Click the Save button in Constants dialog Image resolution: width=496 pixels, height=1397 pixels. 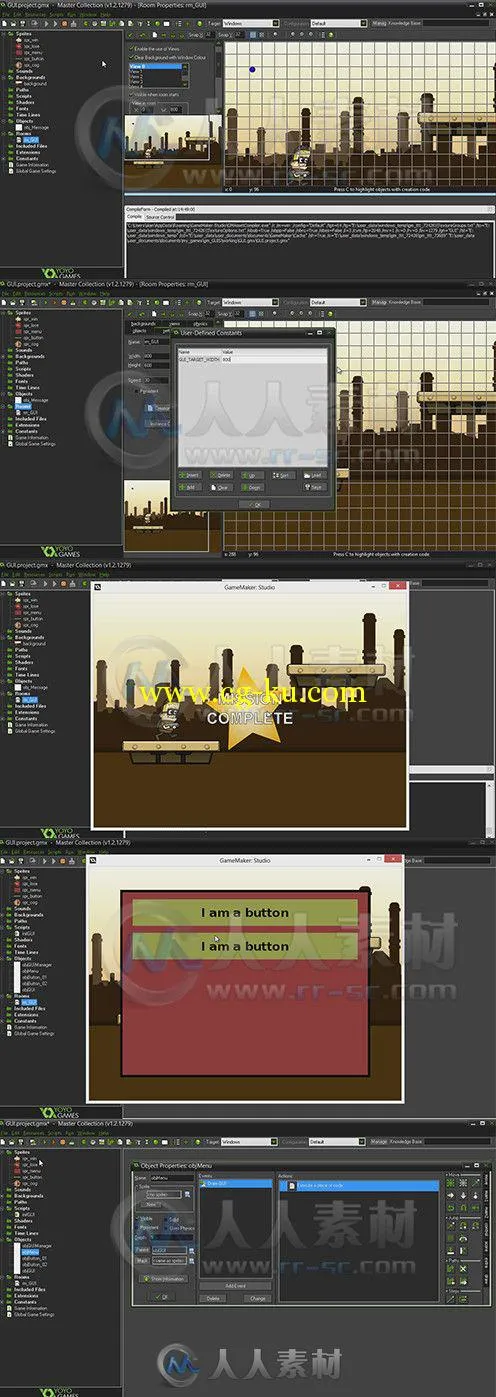coord(315,487)
